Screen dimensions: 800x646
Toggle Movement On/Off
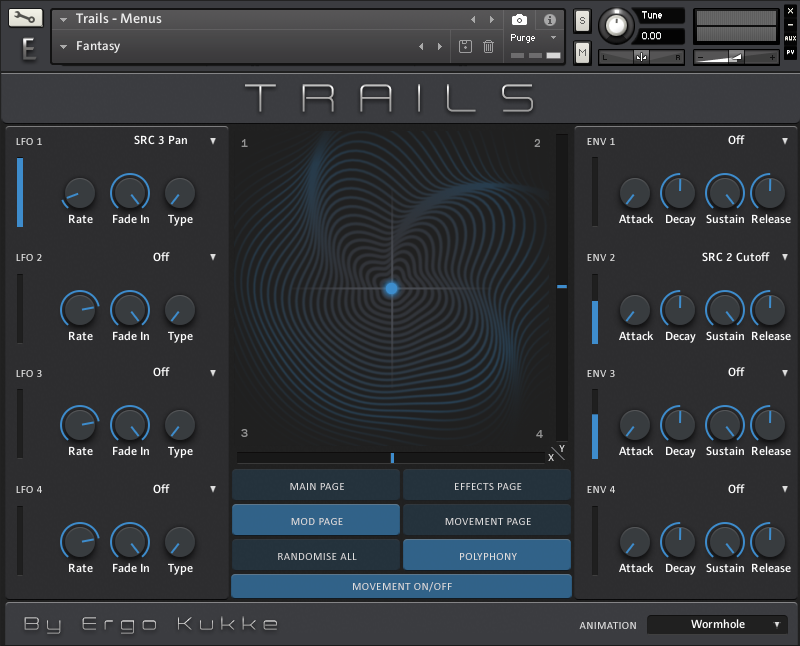point(401,586)
